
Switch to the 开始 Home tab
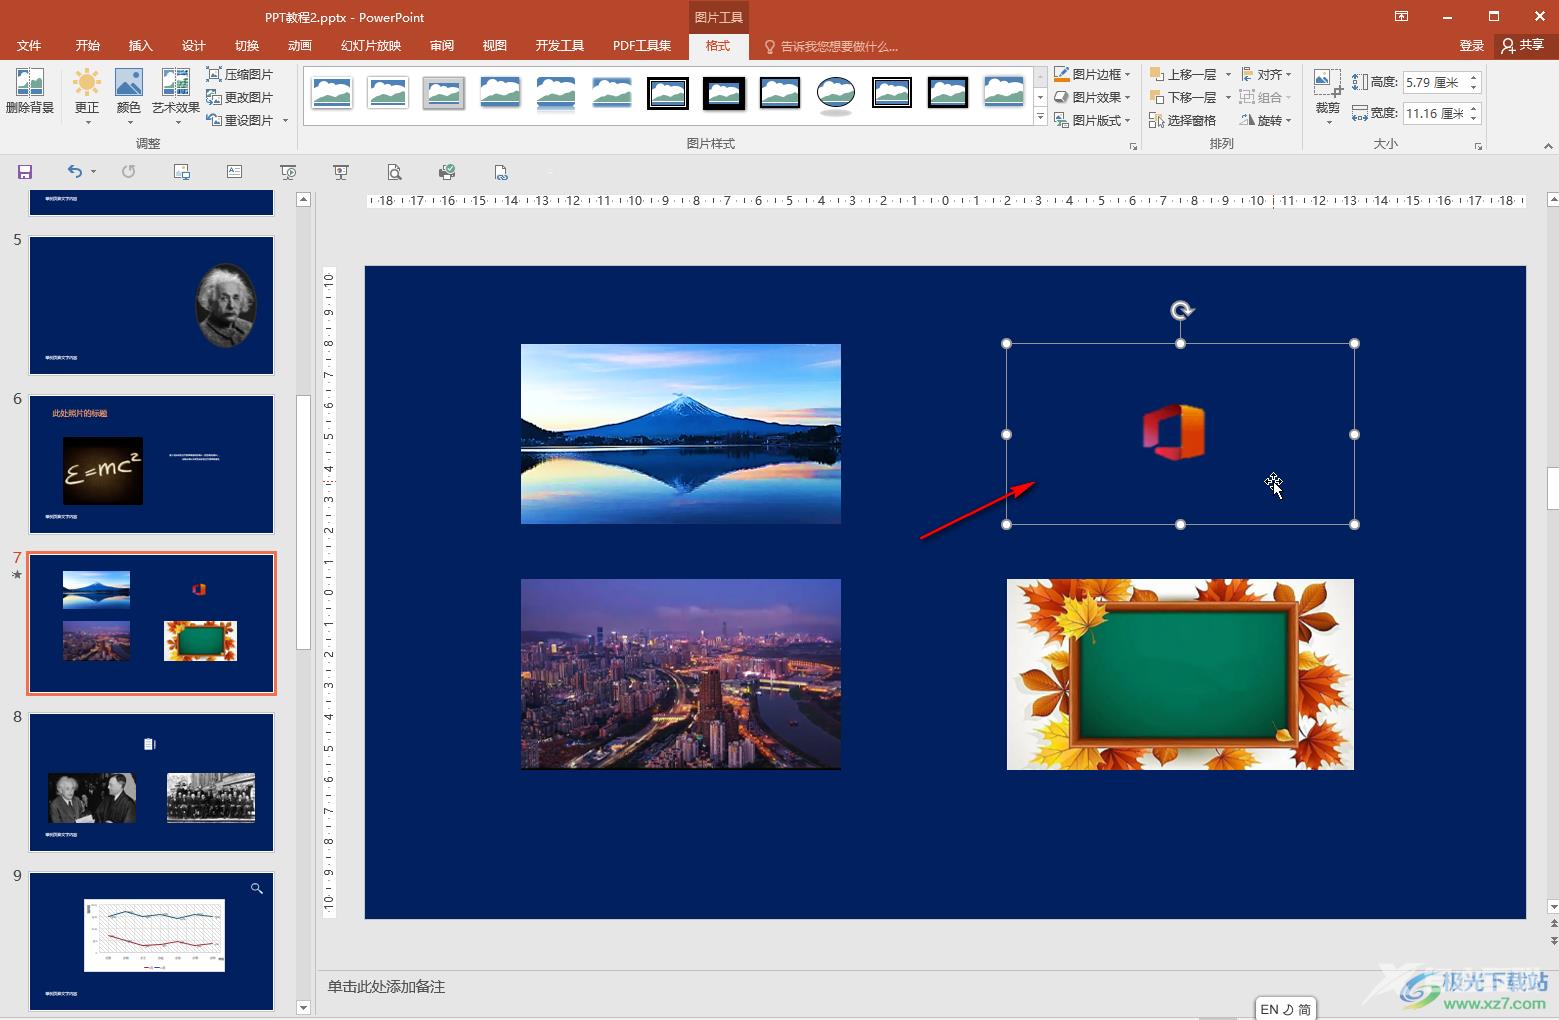(88, 46)
